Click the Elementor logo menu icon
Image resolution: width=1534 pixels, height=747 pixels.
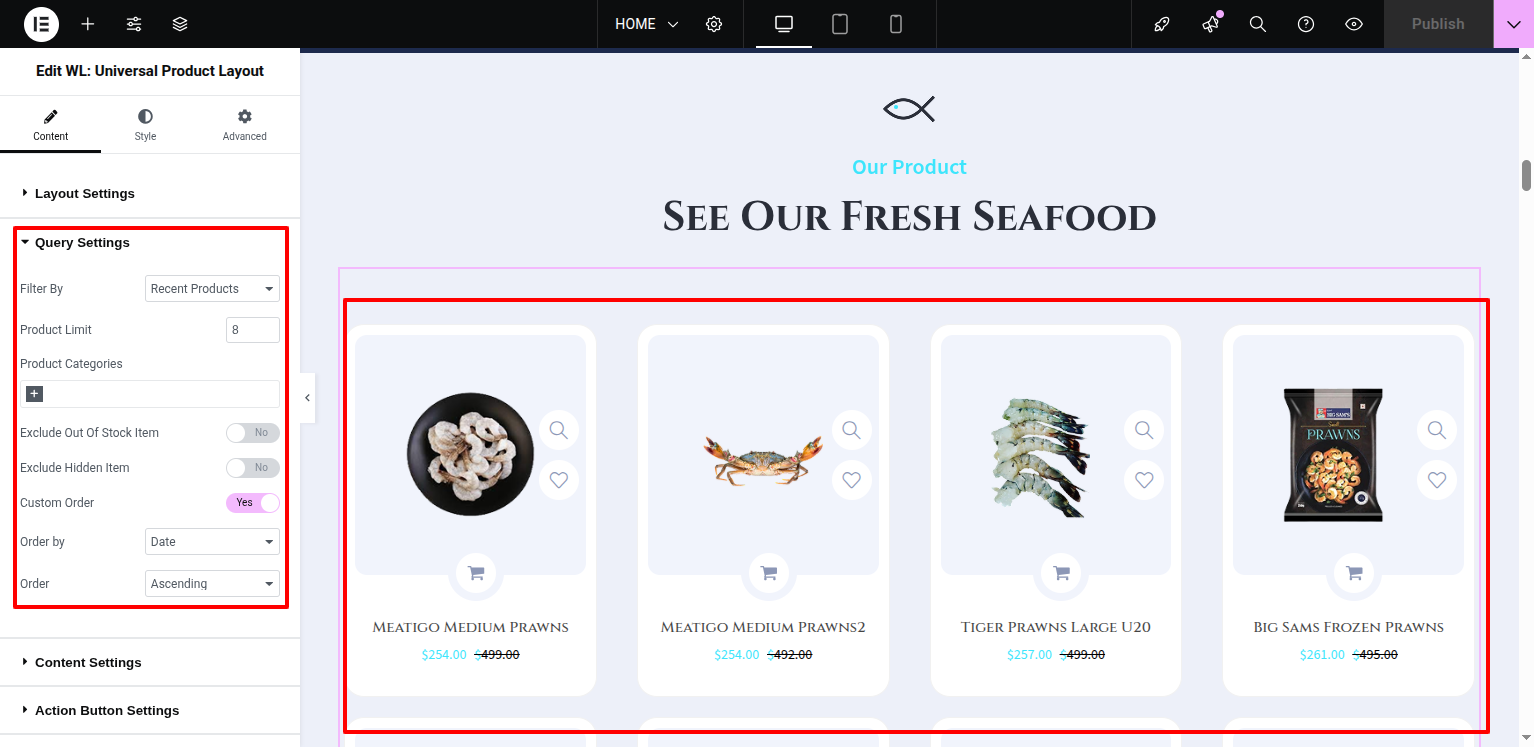coord(42,24)
